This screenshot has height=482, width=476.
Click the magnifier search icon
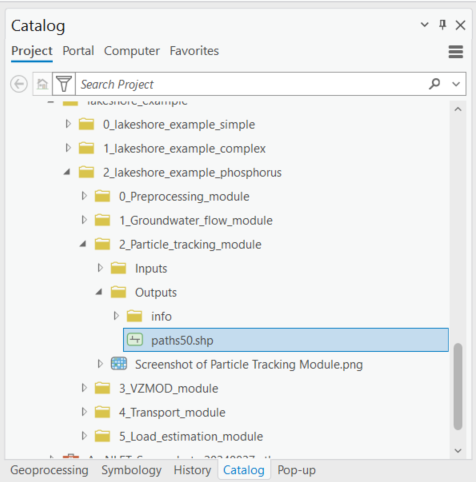(x=435, y=84)
